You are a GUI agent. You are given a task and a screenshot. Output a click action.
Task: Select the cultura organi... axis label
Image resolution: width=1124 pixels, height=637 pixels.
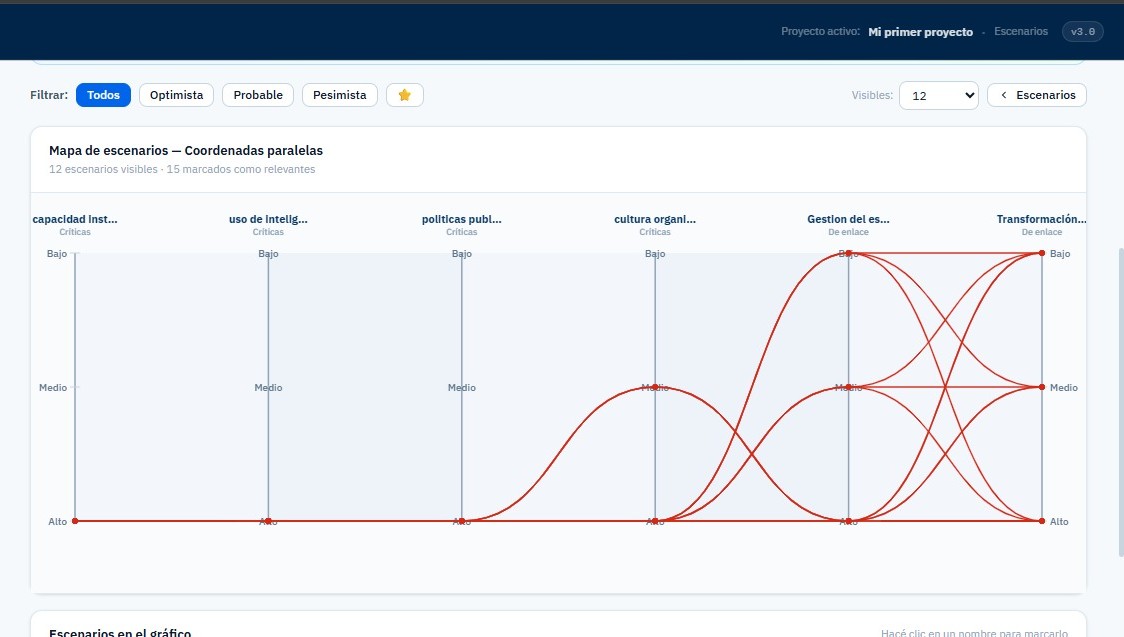tap(655, 219)
